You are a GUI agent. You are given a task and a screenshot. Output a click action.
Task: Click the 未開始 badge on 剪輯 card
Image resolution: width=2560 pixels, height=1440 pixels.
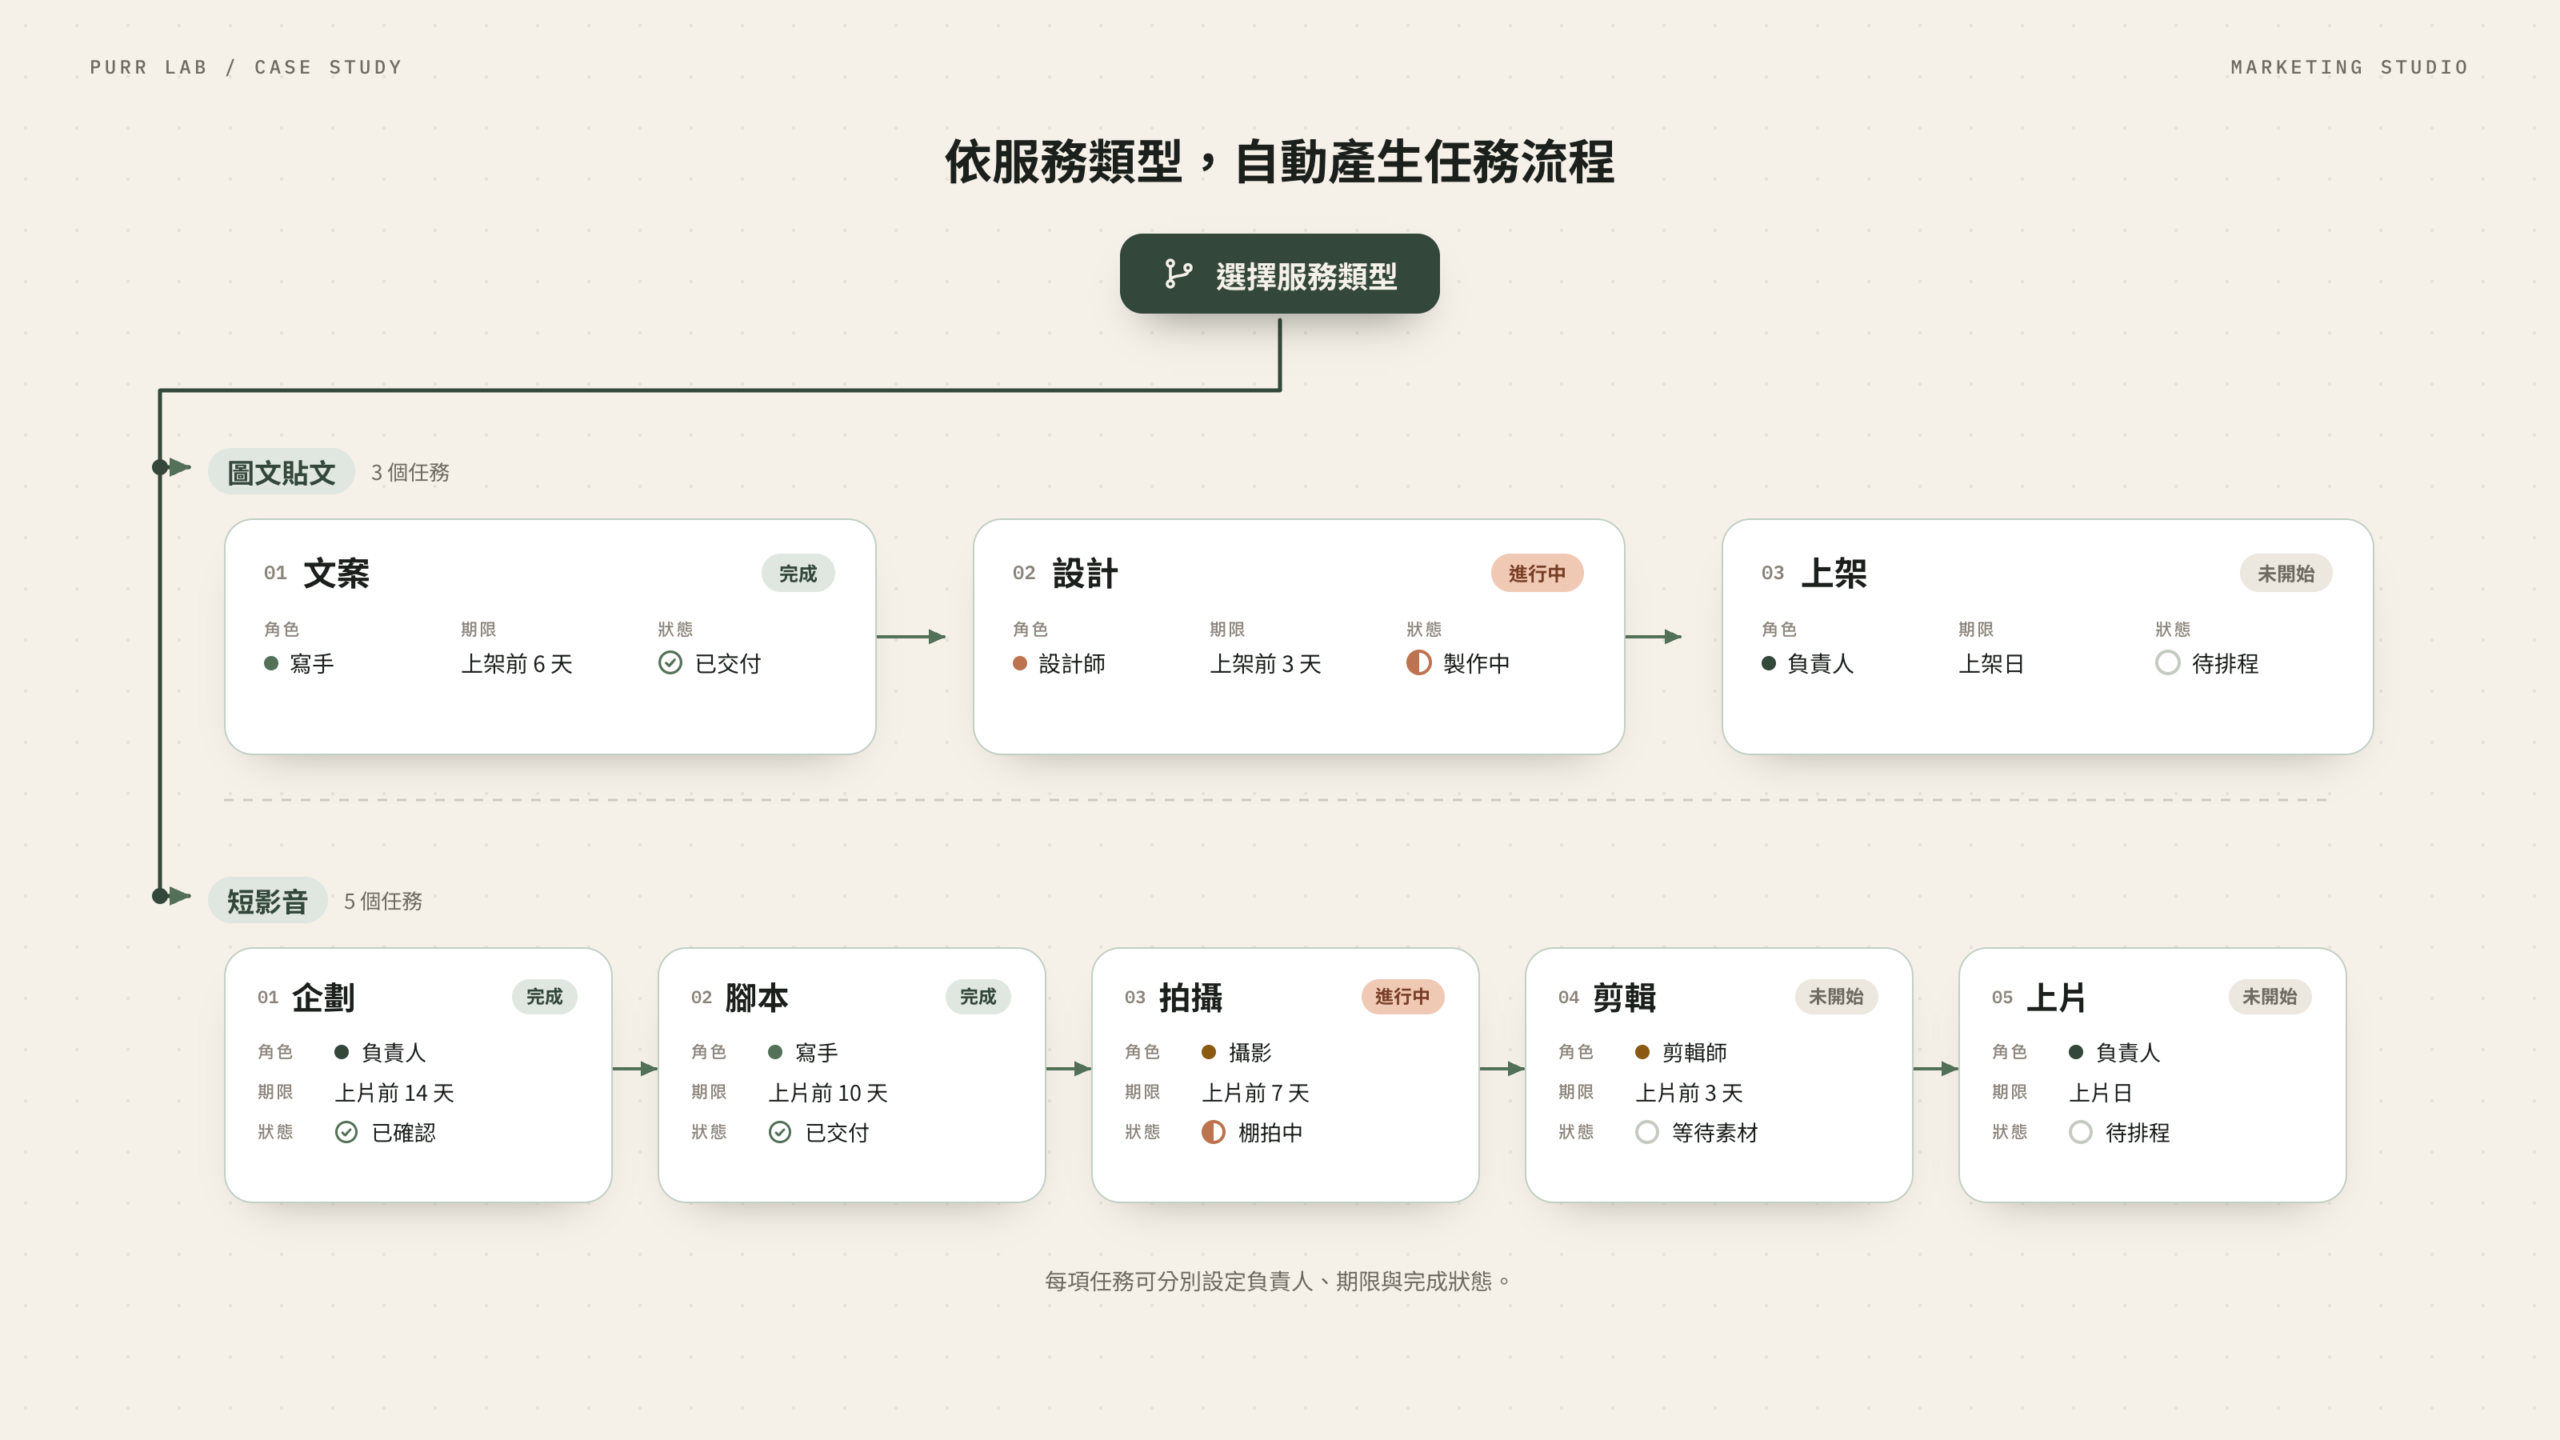tap(1836, 997)
